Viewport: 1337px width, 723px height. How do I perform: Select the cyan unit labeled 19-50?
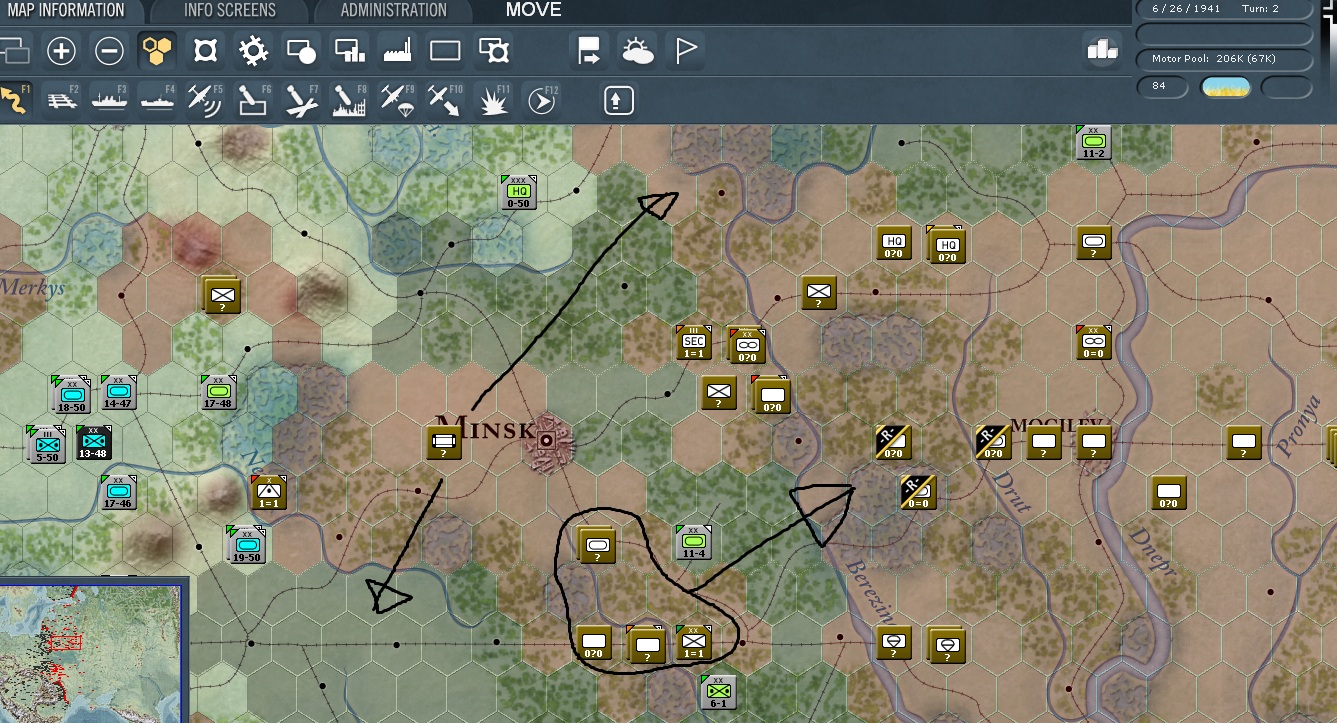[246, 544]
